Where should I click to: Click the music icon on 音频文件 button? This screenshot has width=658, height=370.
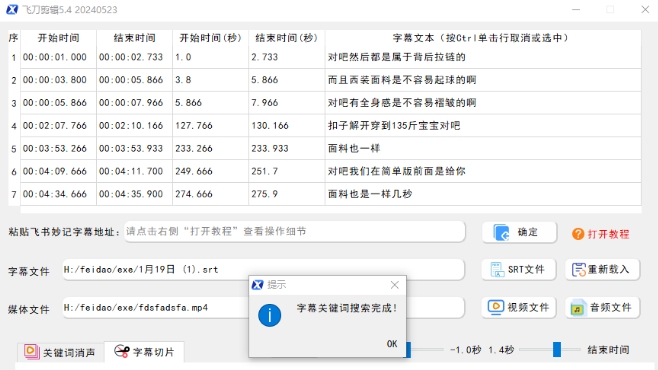coord(578,308)
